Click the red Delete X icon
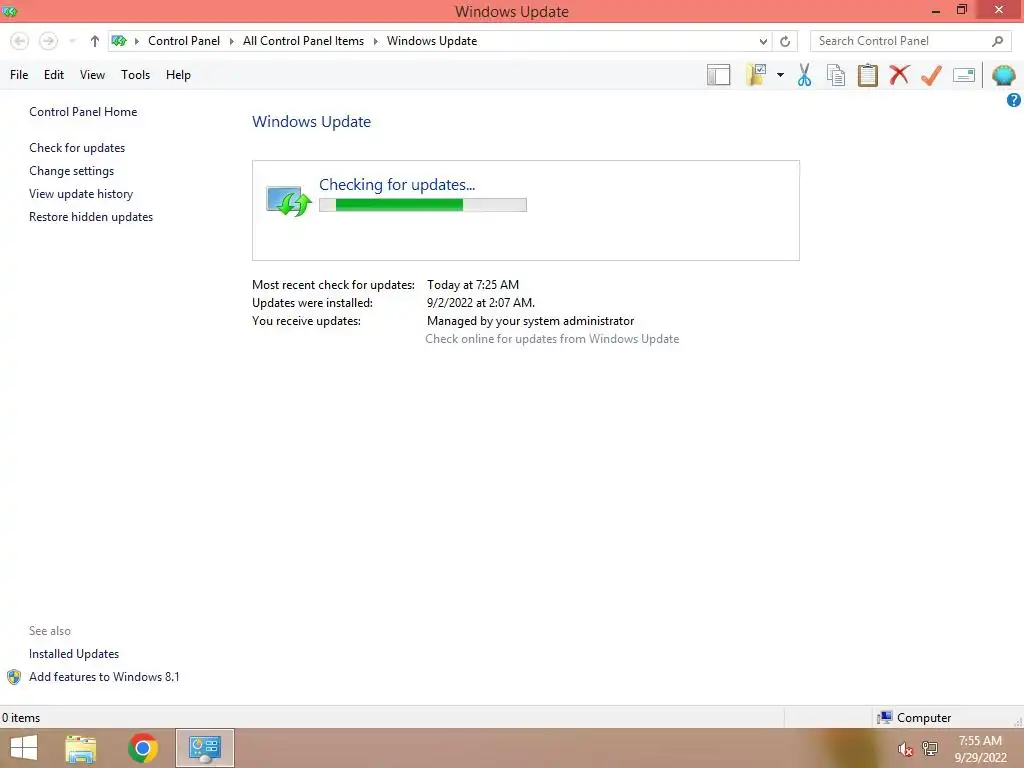This screenshot has width=1024, height=768. coord(899,74)
